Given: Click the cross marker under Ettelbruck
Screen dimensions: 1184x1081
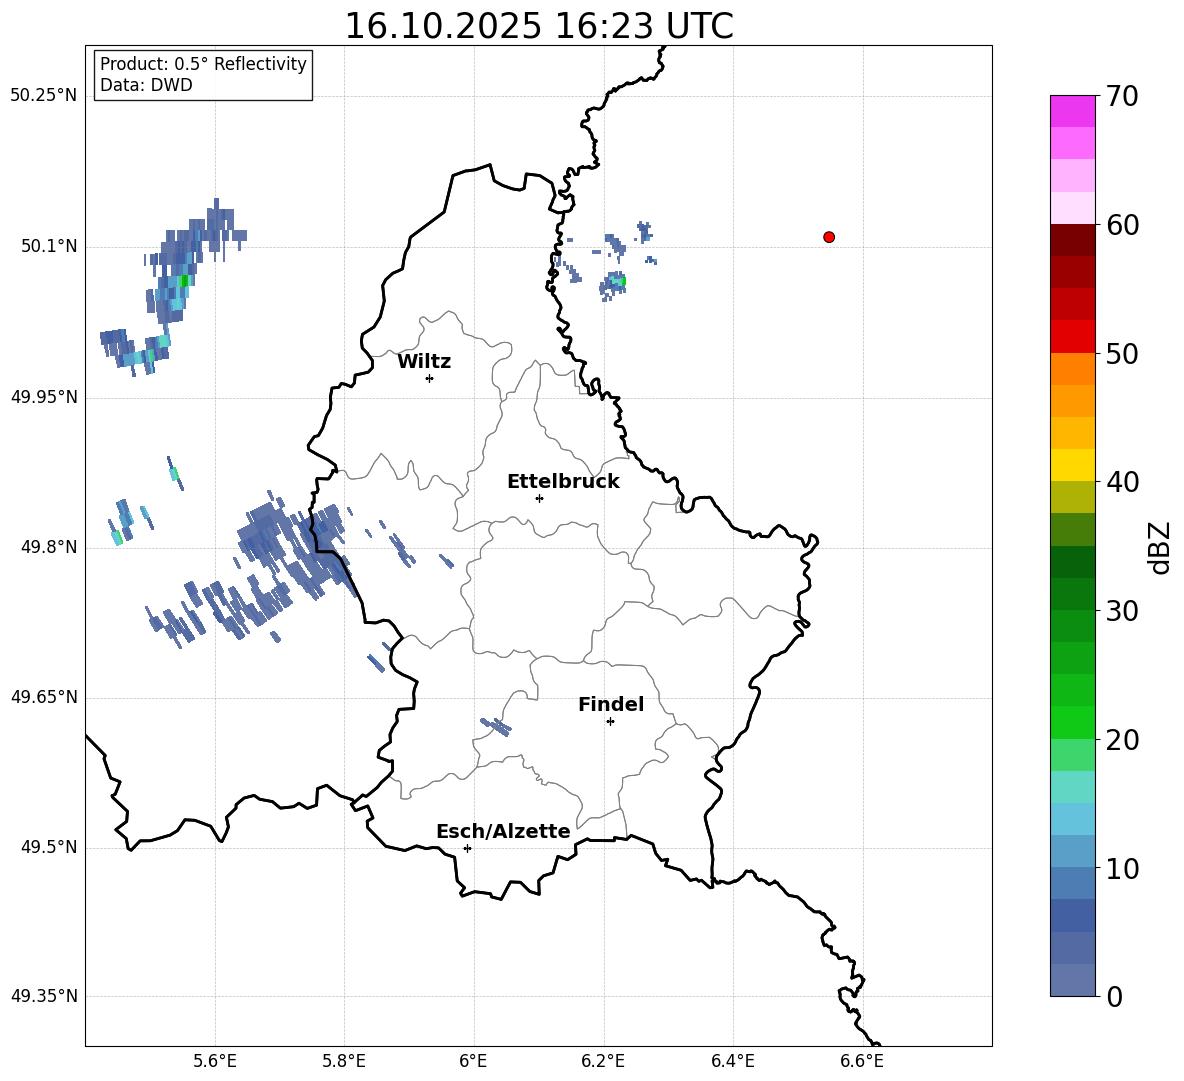Looking at the screenshot, I should coord(539,498).
